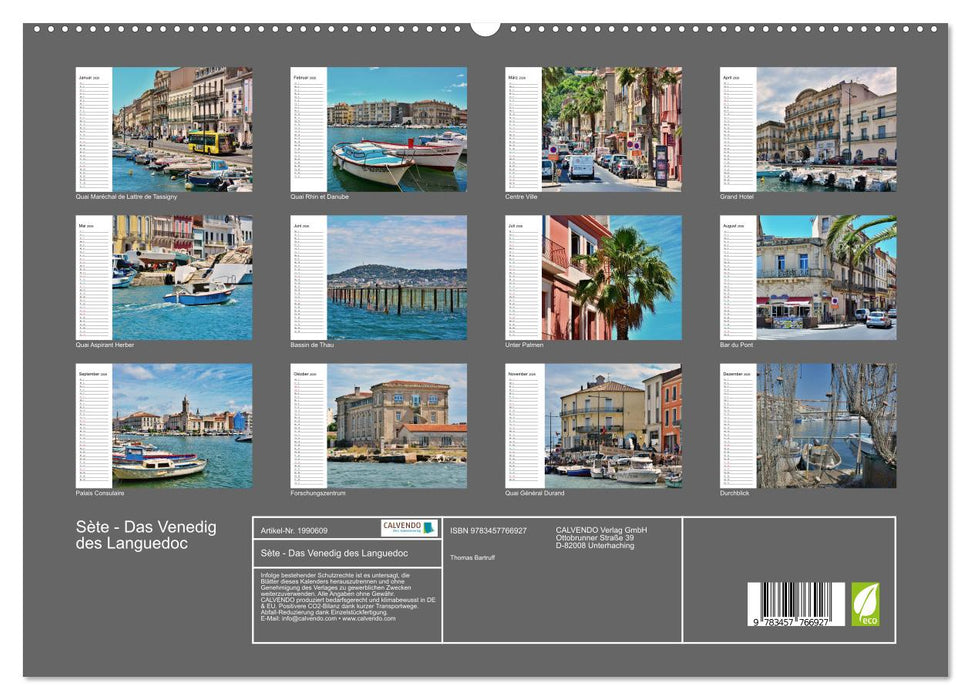Open the April Grand Hotel image
Viewport: 971px width, 700px height.
point(805,130)
